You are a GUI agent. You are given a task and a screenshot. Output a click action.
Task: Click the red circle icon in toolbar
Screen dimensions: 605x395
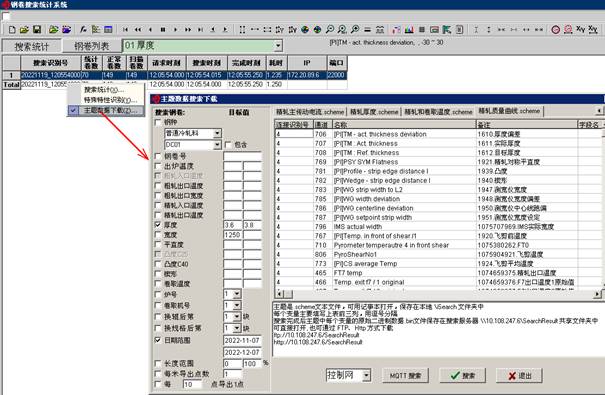tap(556, 29)
